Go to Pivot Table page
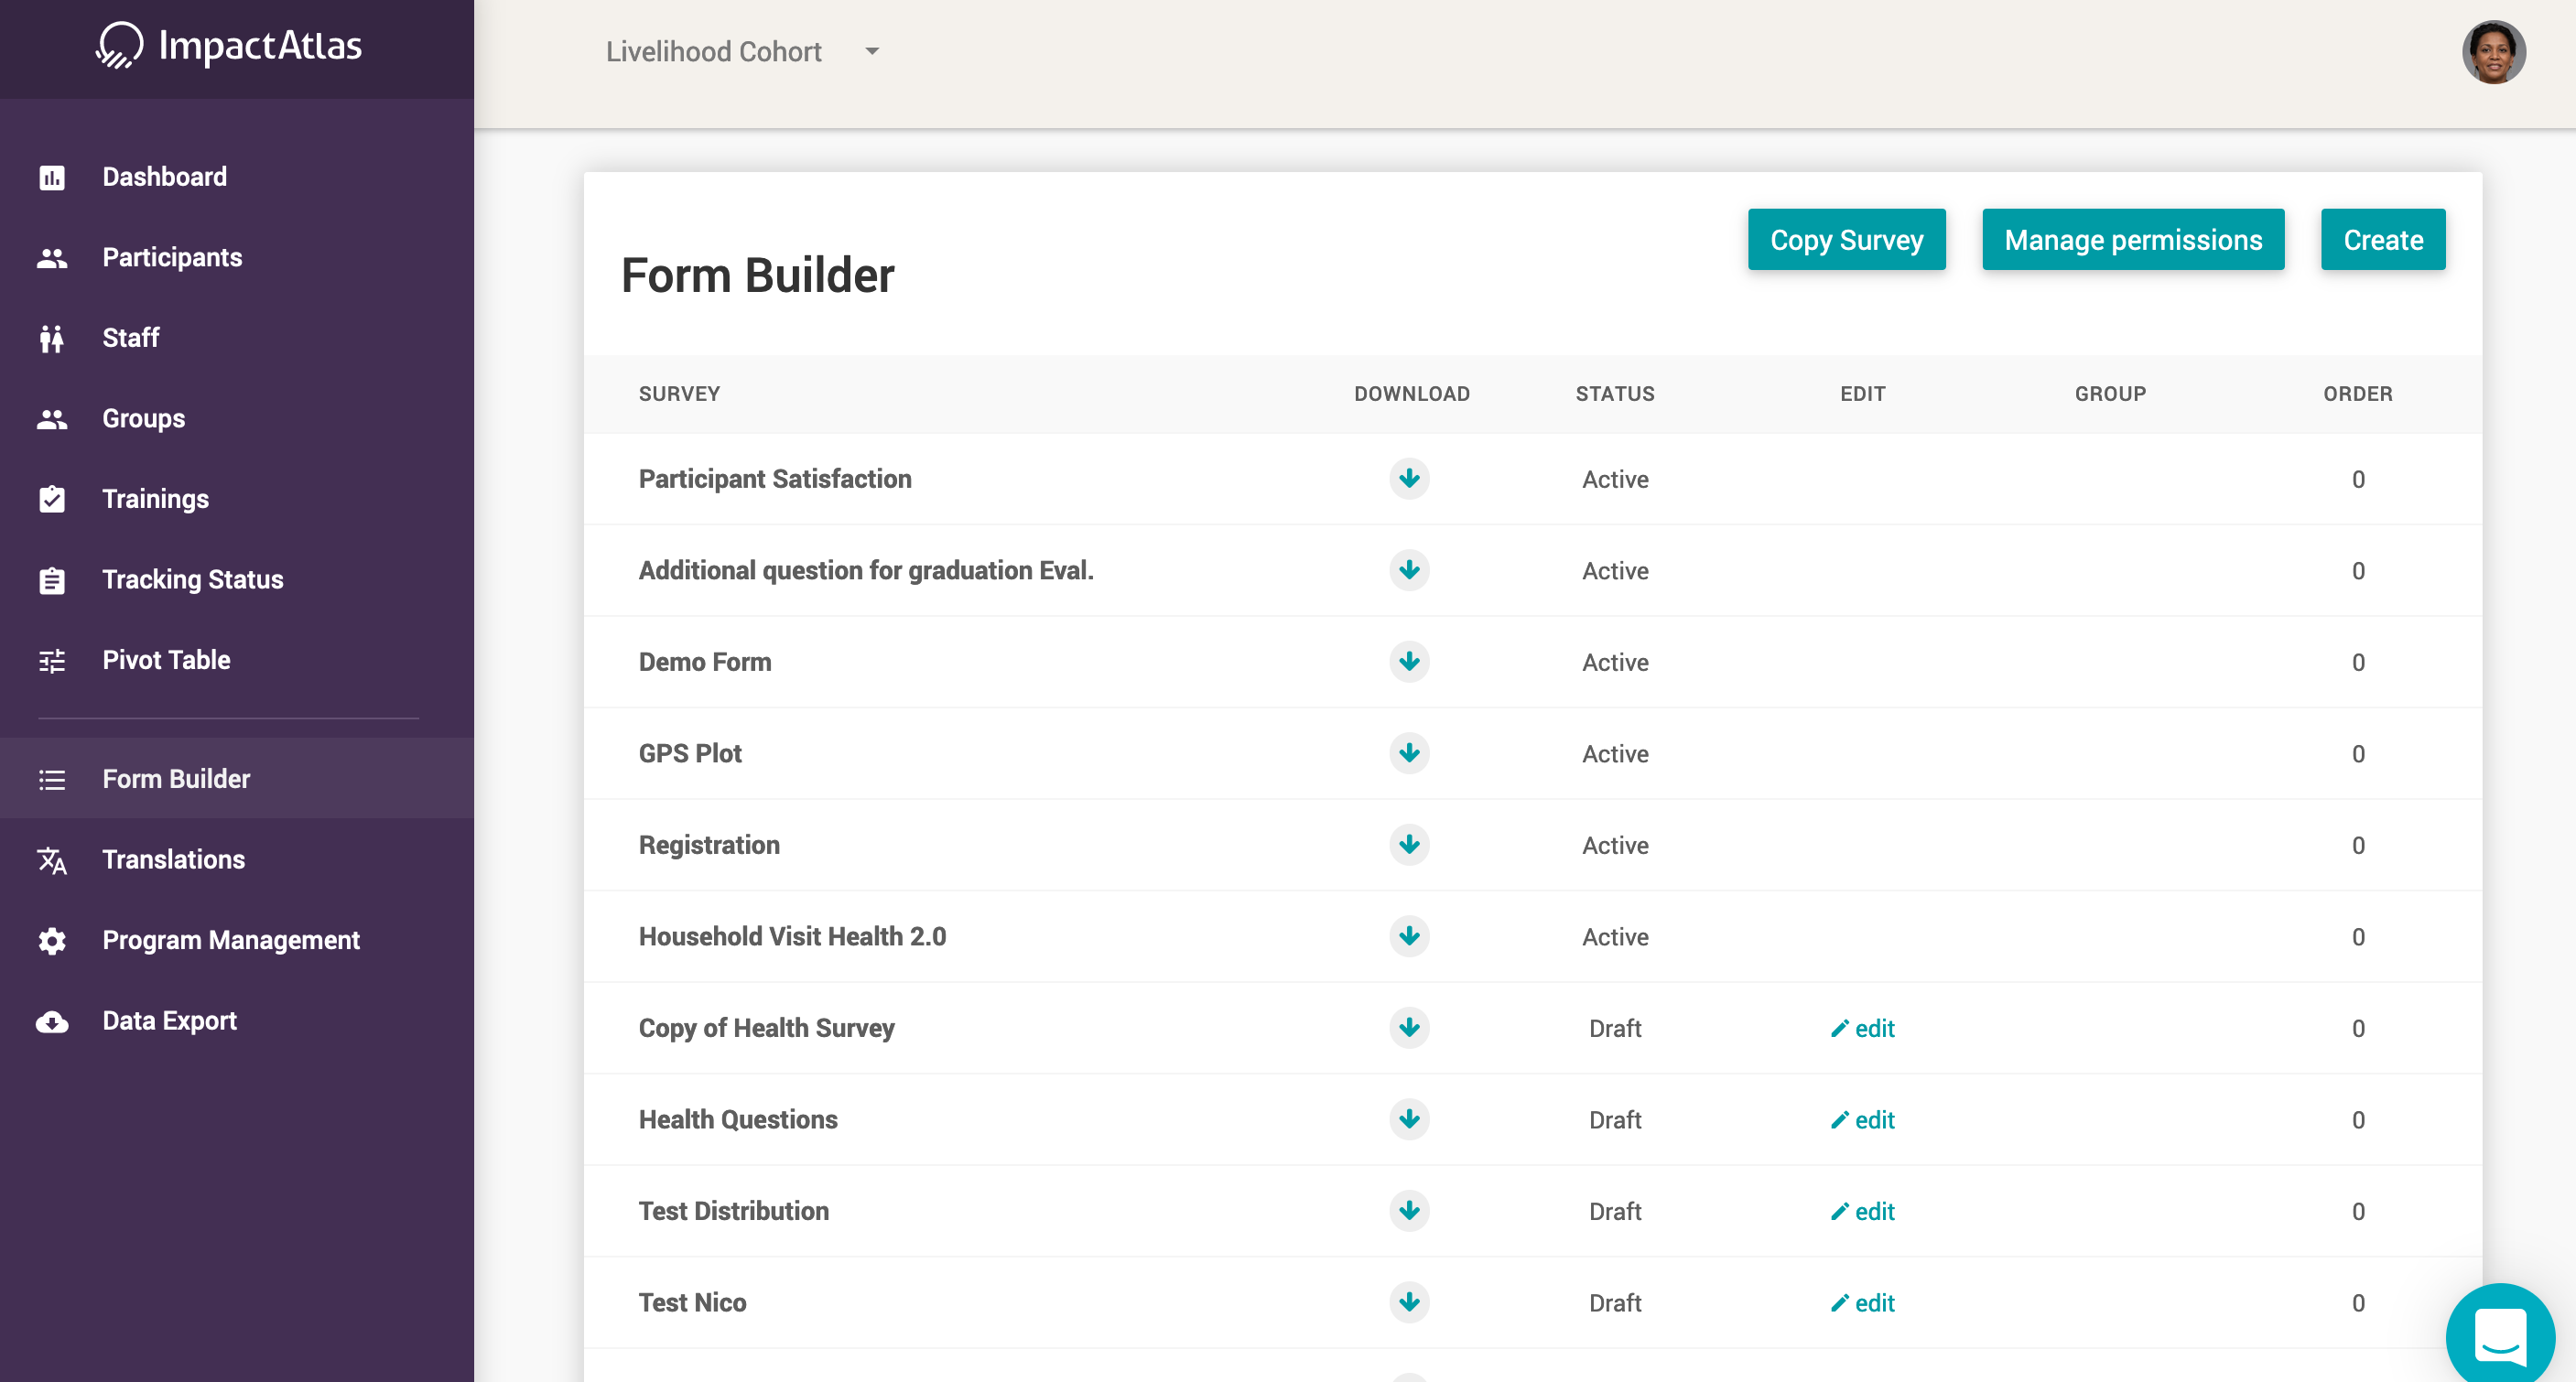The image size is (2576, 1382). point(166,660)
